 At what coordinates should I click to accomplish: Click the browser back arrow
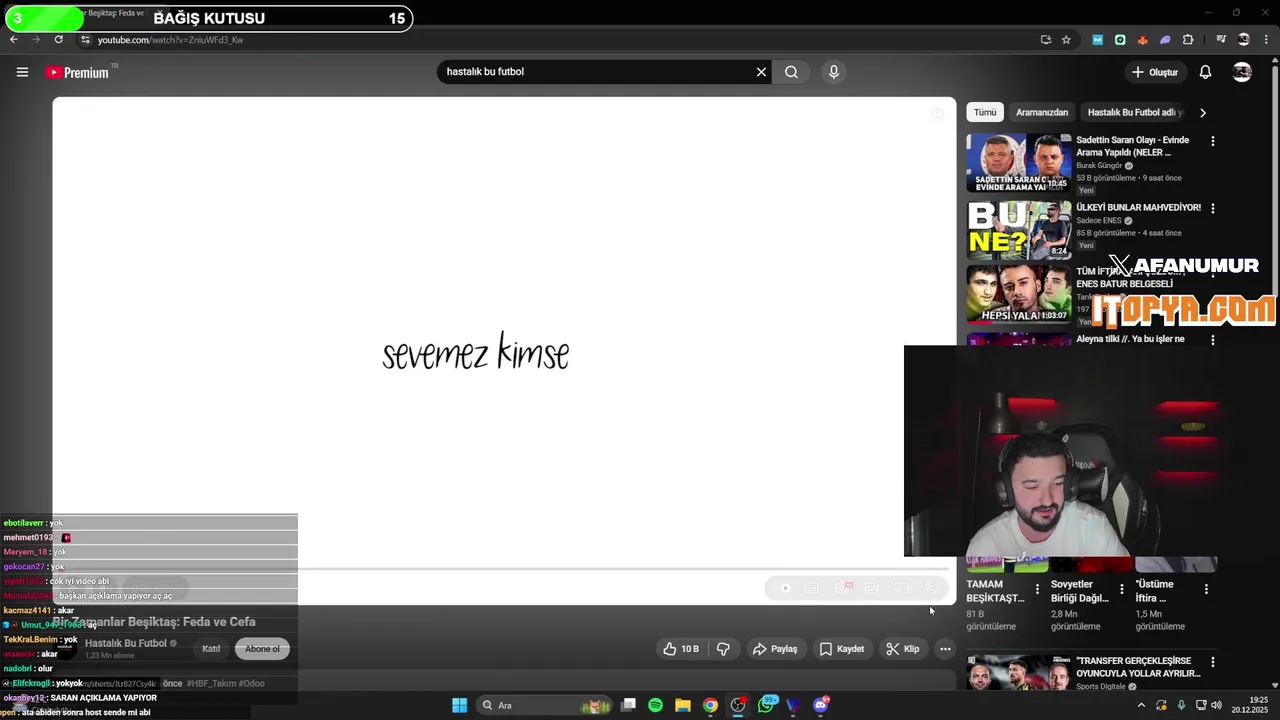13,40
